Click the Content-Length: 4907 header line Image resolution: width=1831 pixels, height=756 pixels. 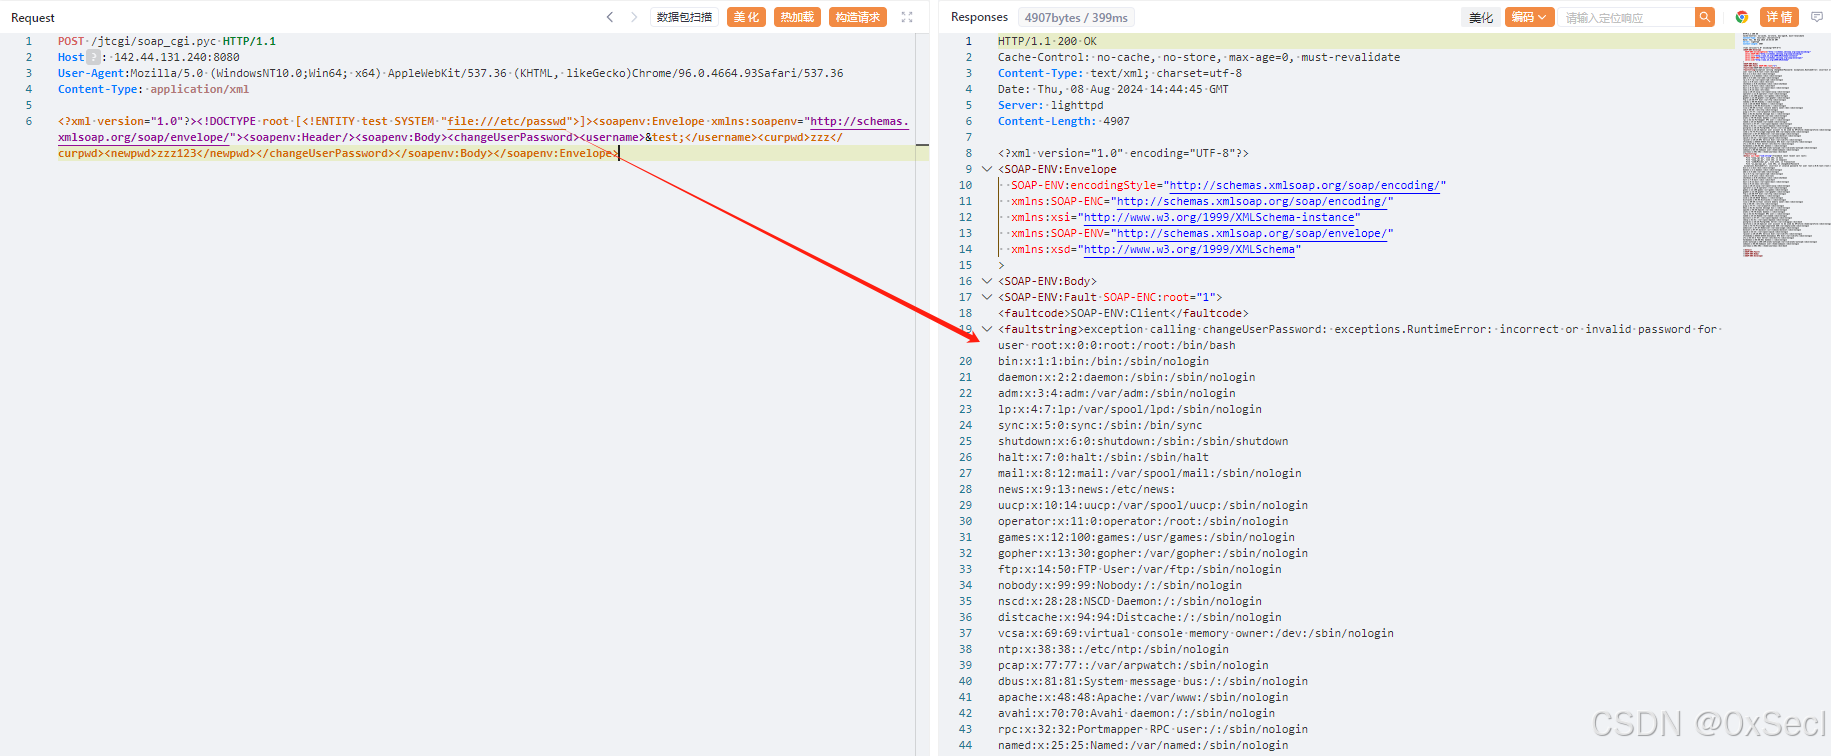(1064, 121)
